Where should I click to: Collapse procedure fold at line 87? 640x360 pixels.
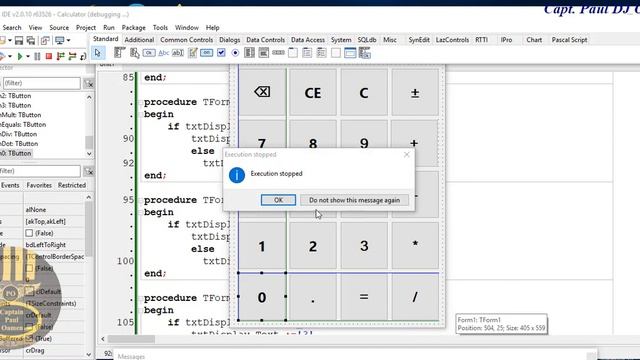click(x=140, y=102)
